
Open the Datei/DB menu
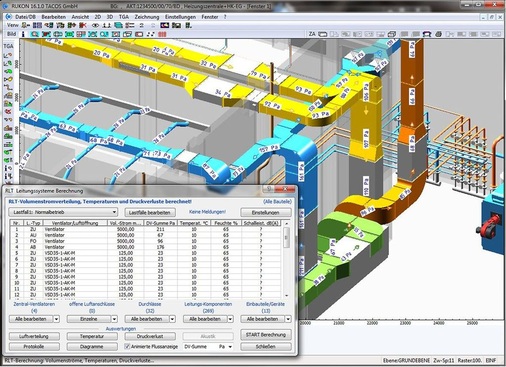coord(25,17)
